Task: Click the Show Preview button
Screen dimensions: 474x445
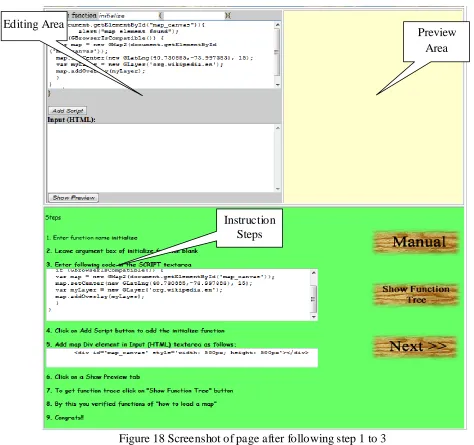Action: 73,198
